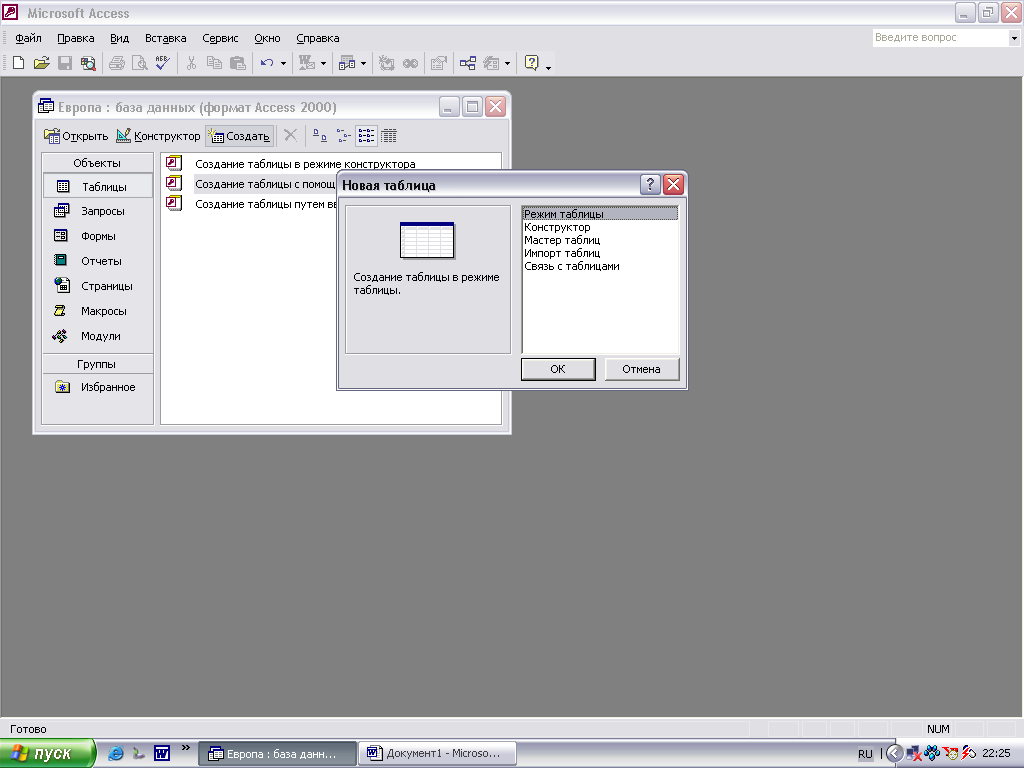Open the help question box dropdown
This screenshot has height=768, width=1024.
pos(1014,38)
